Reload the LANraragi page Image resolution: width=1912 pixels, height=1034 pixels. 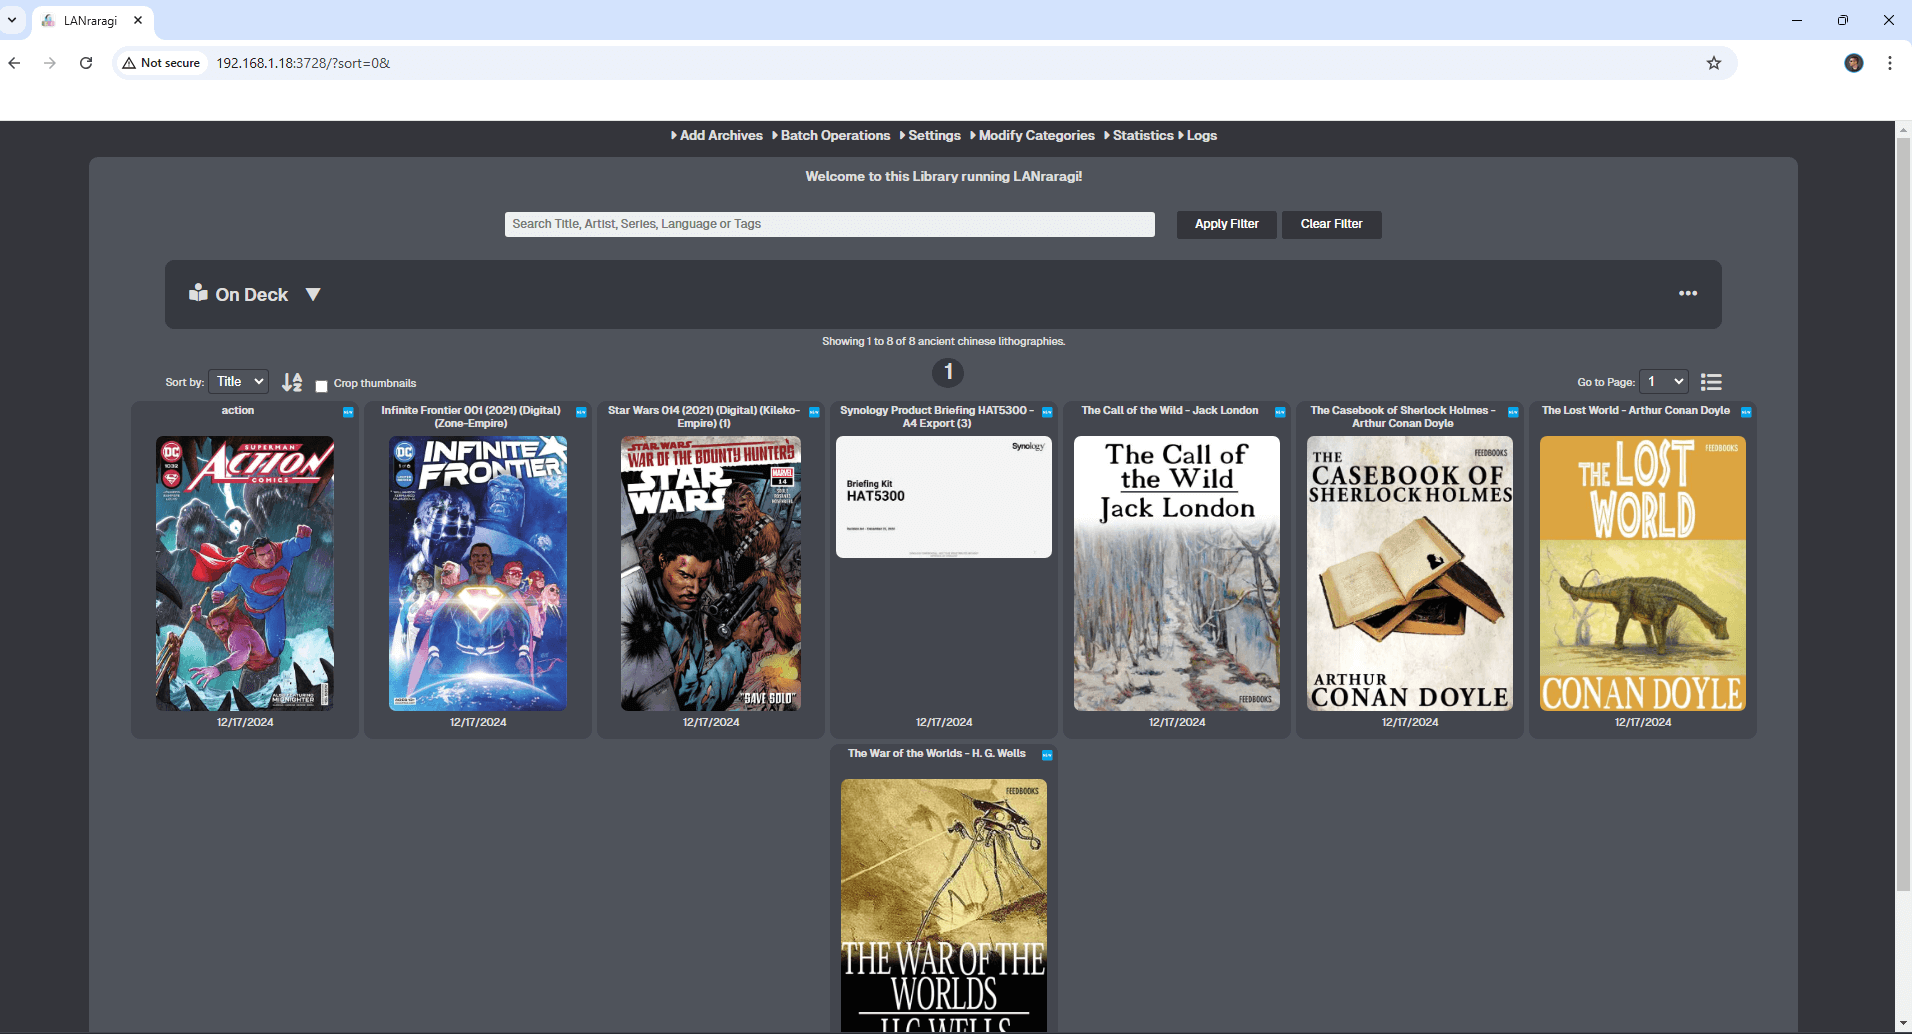86,63
